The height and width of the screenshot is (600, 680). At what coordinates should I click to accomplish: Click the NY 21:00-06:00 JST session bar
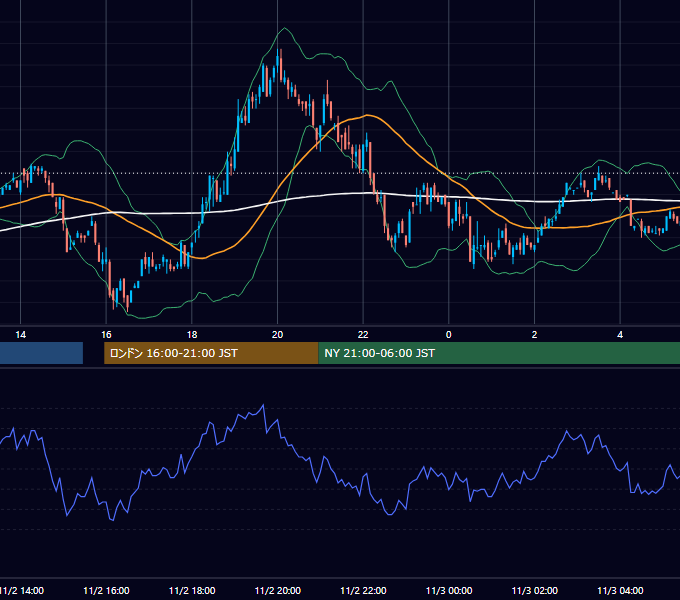(499, 353)
